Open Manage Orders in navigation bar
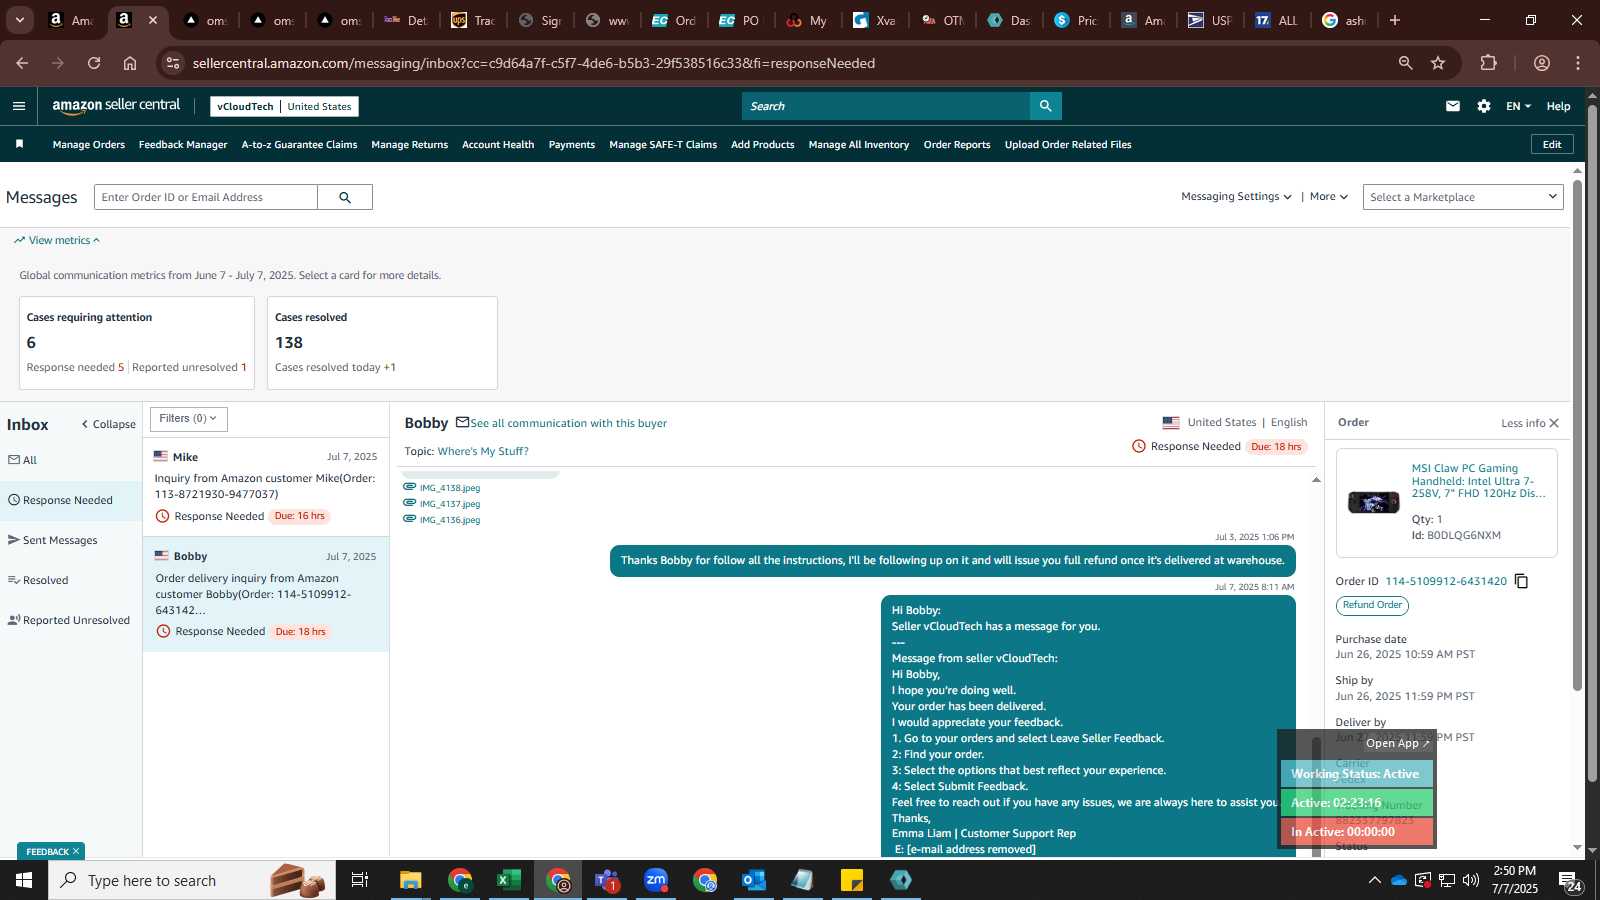 tap(89, 145)
